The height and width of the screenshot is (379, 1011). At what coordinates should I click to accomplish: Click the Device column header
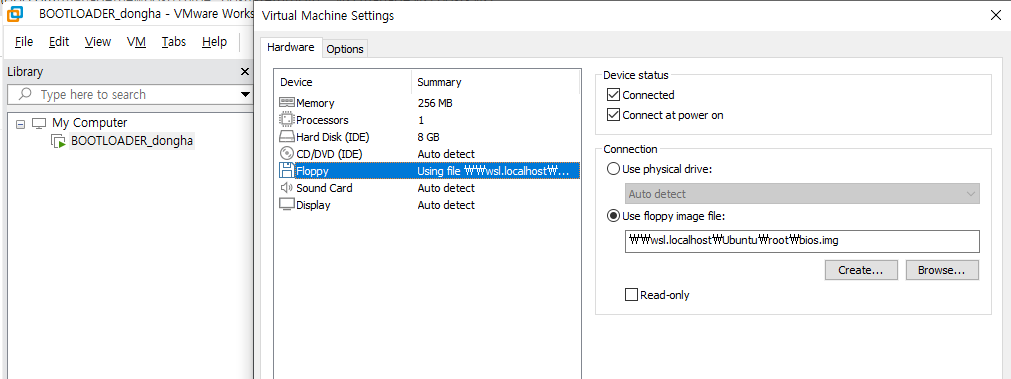tap(296, 83)
